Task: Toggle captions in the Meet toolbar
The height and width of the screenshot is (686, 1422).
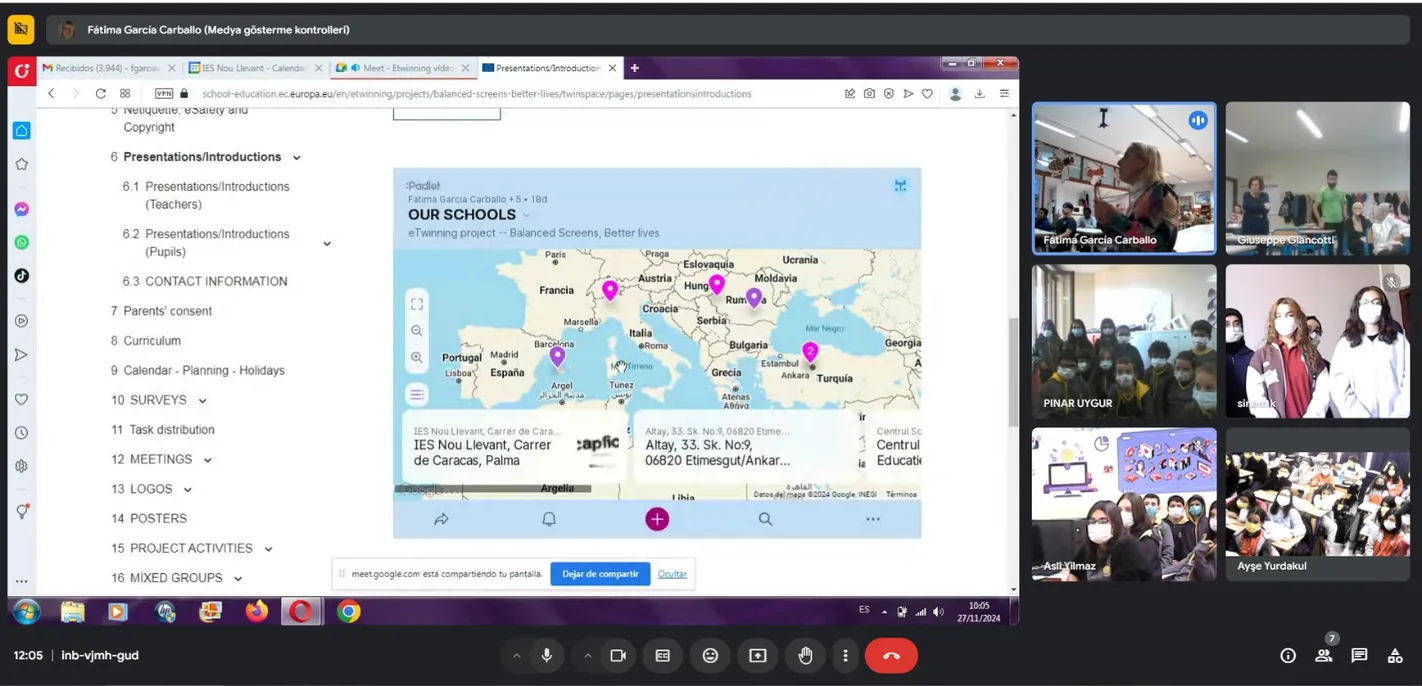Action: pos(662,656)
